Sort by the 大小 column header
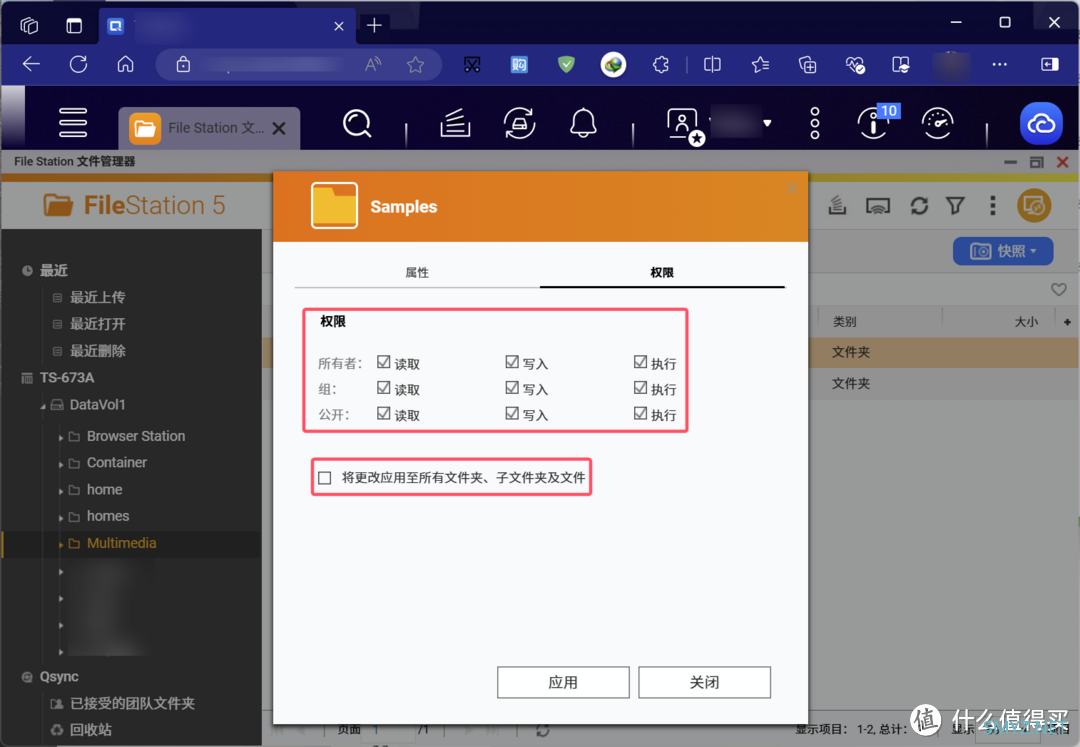This screenshot has width=1080, height=747. 1026,322
